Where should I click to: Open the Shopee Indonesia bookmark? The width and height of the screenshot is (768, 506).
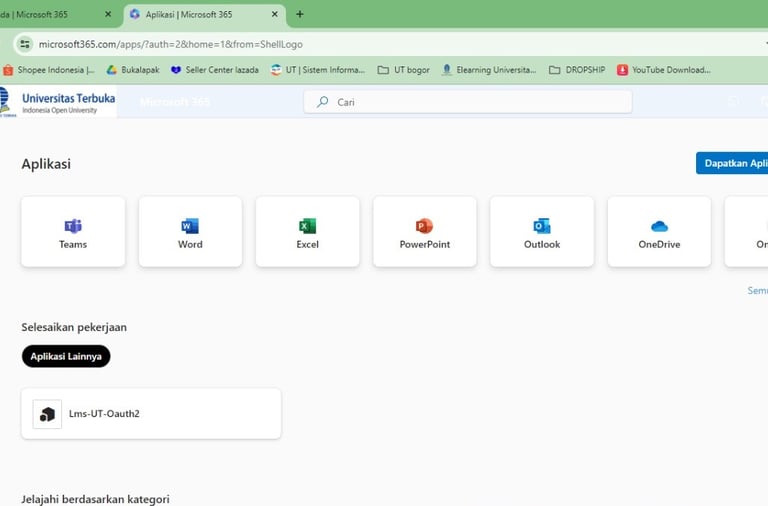(x=49, y=70)
